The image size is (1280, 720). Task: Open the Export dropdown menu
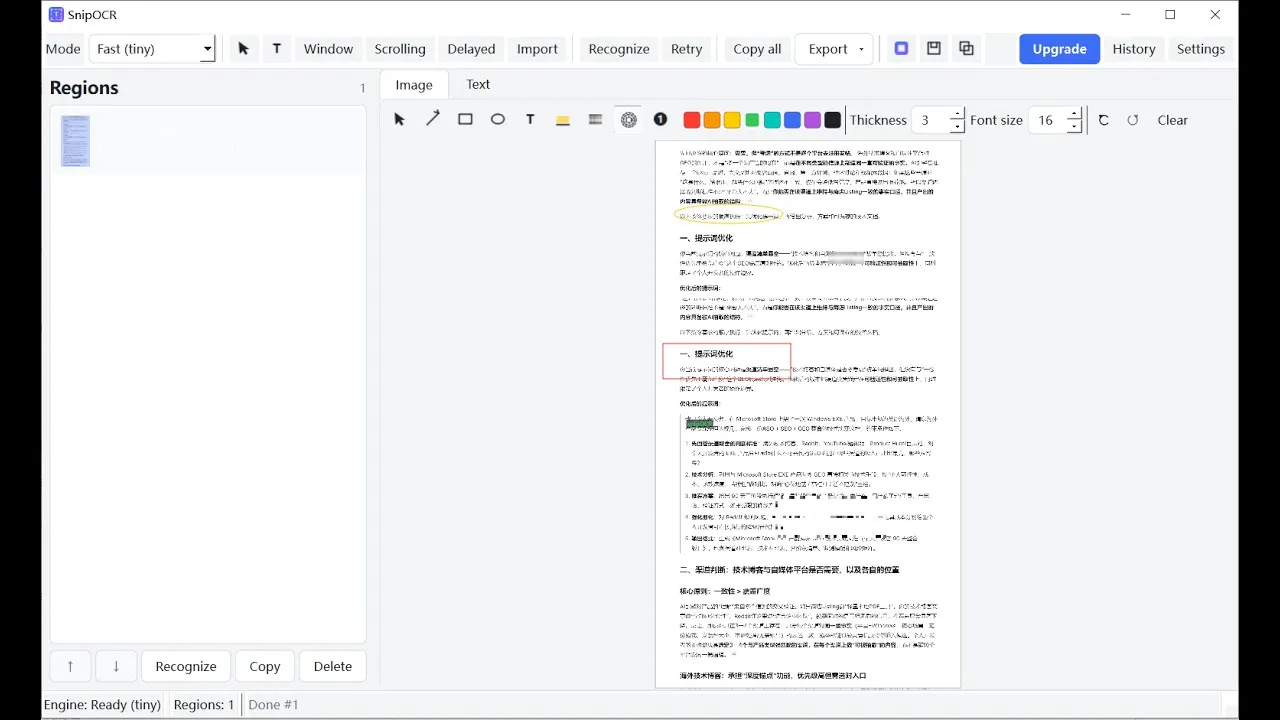[x=834, y=49]
